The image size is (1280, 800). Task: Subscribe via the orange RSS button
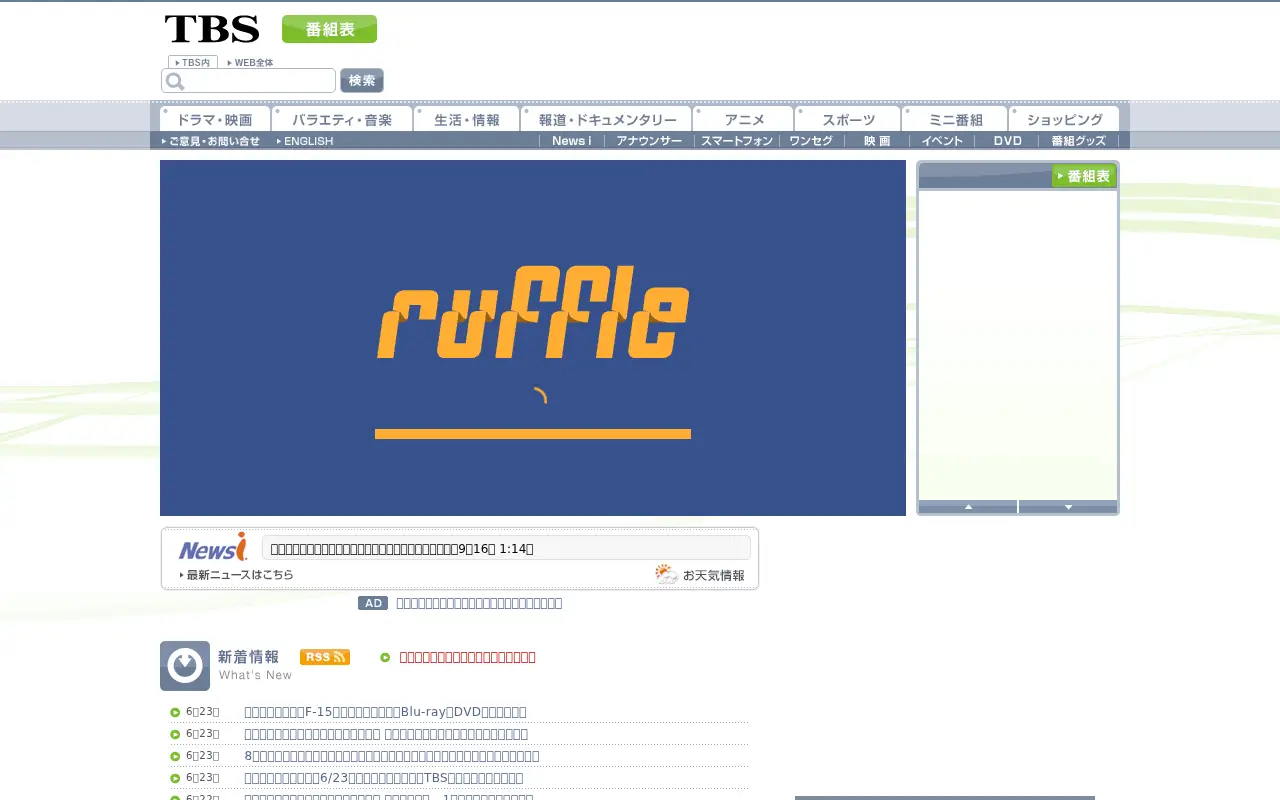coord(325,657)
